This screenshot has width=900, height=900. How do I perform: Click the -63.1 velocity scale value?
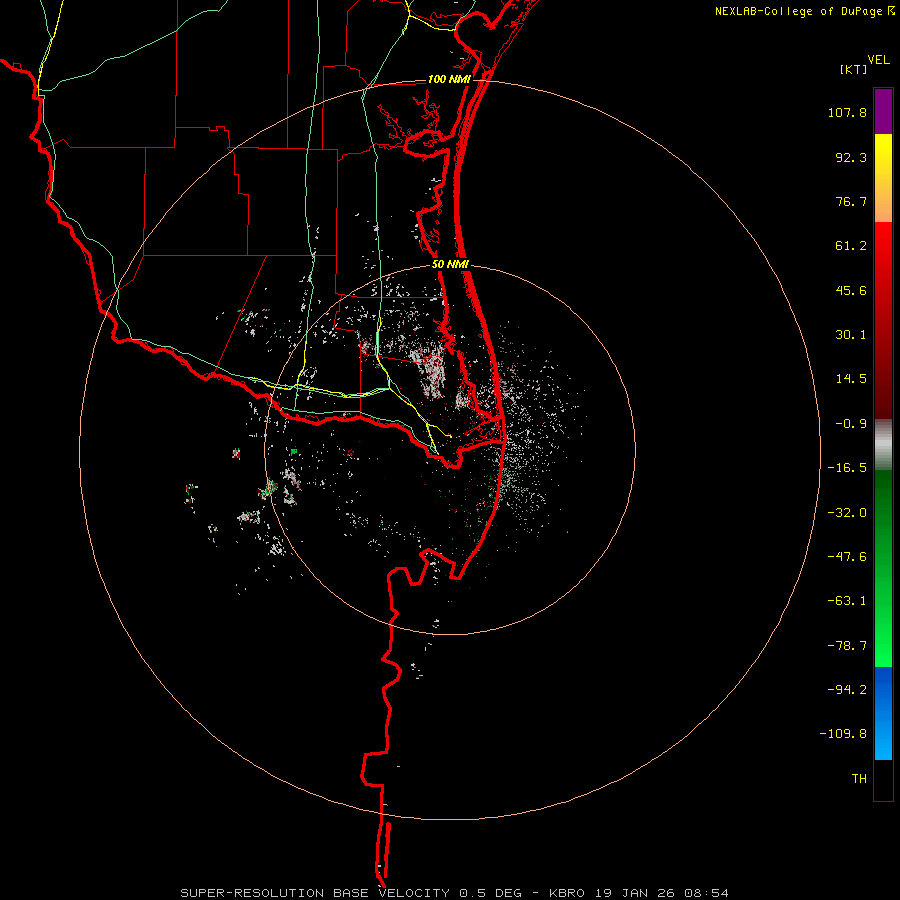[847, 601]
